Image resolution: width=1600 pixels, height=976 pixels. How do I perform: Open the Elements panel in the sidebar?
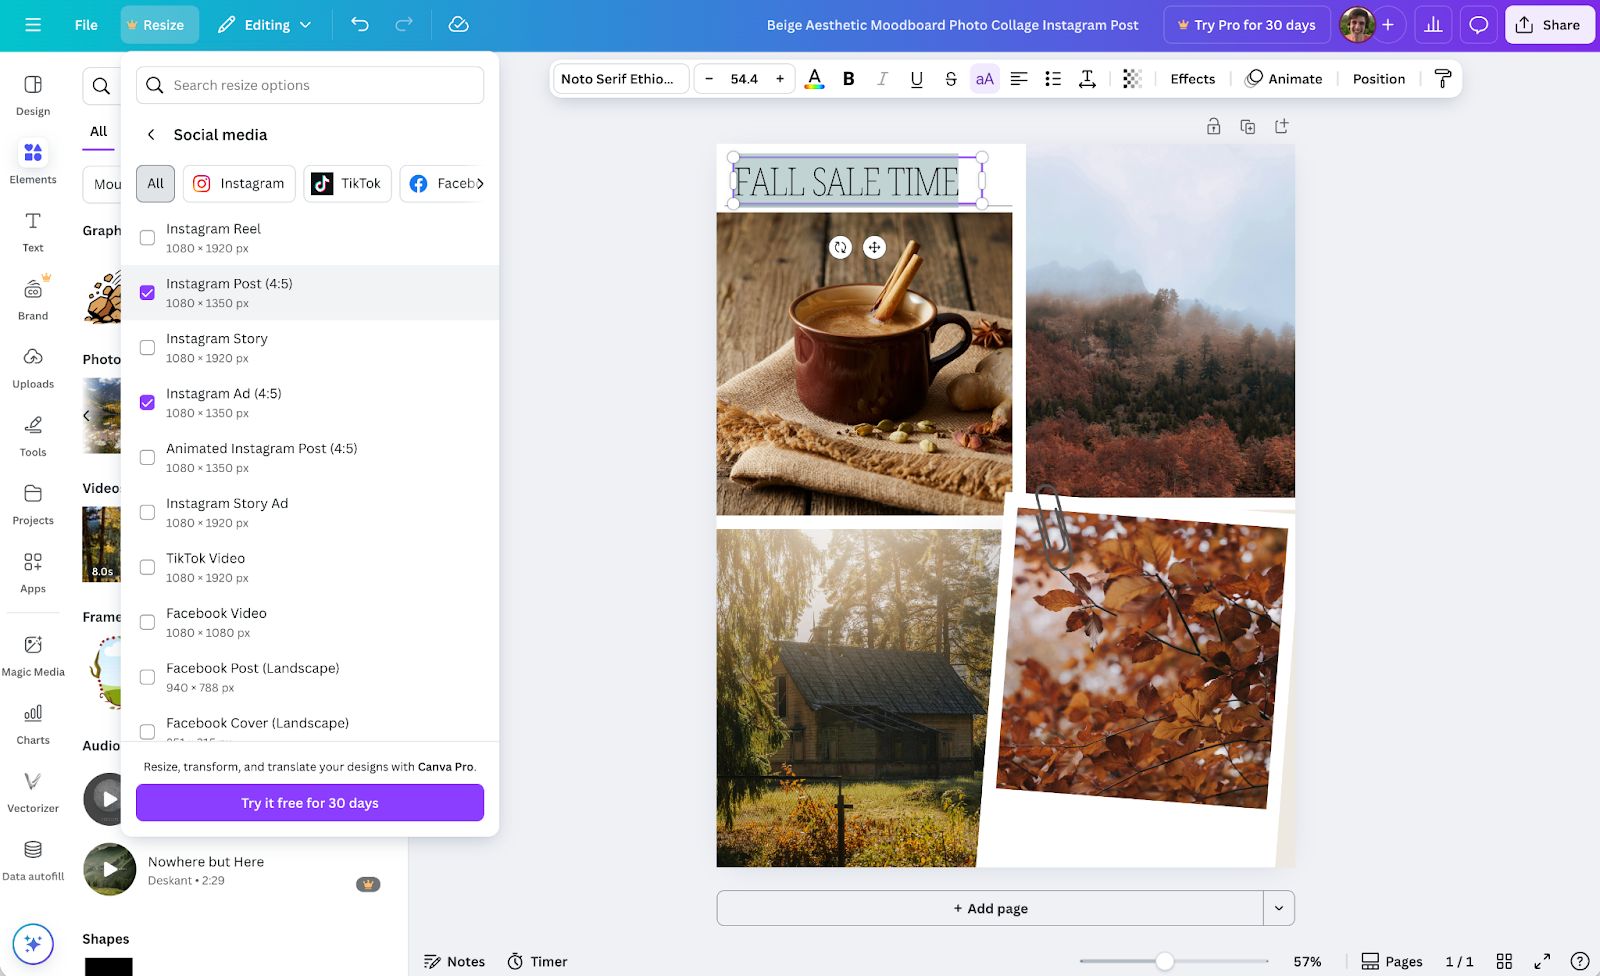(x=33, y=162)
